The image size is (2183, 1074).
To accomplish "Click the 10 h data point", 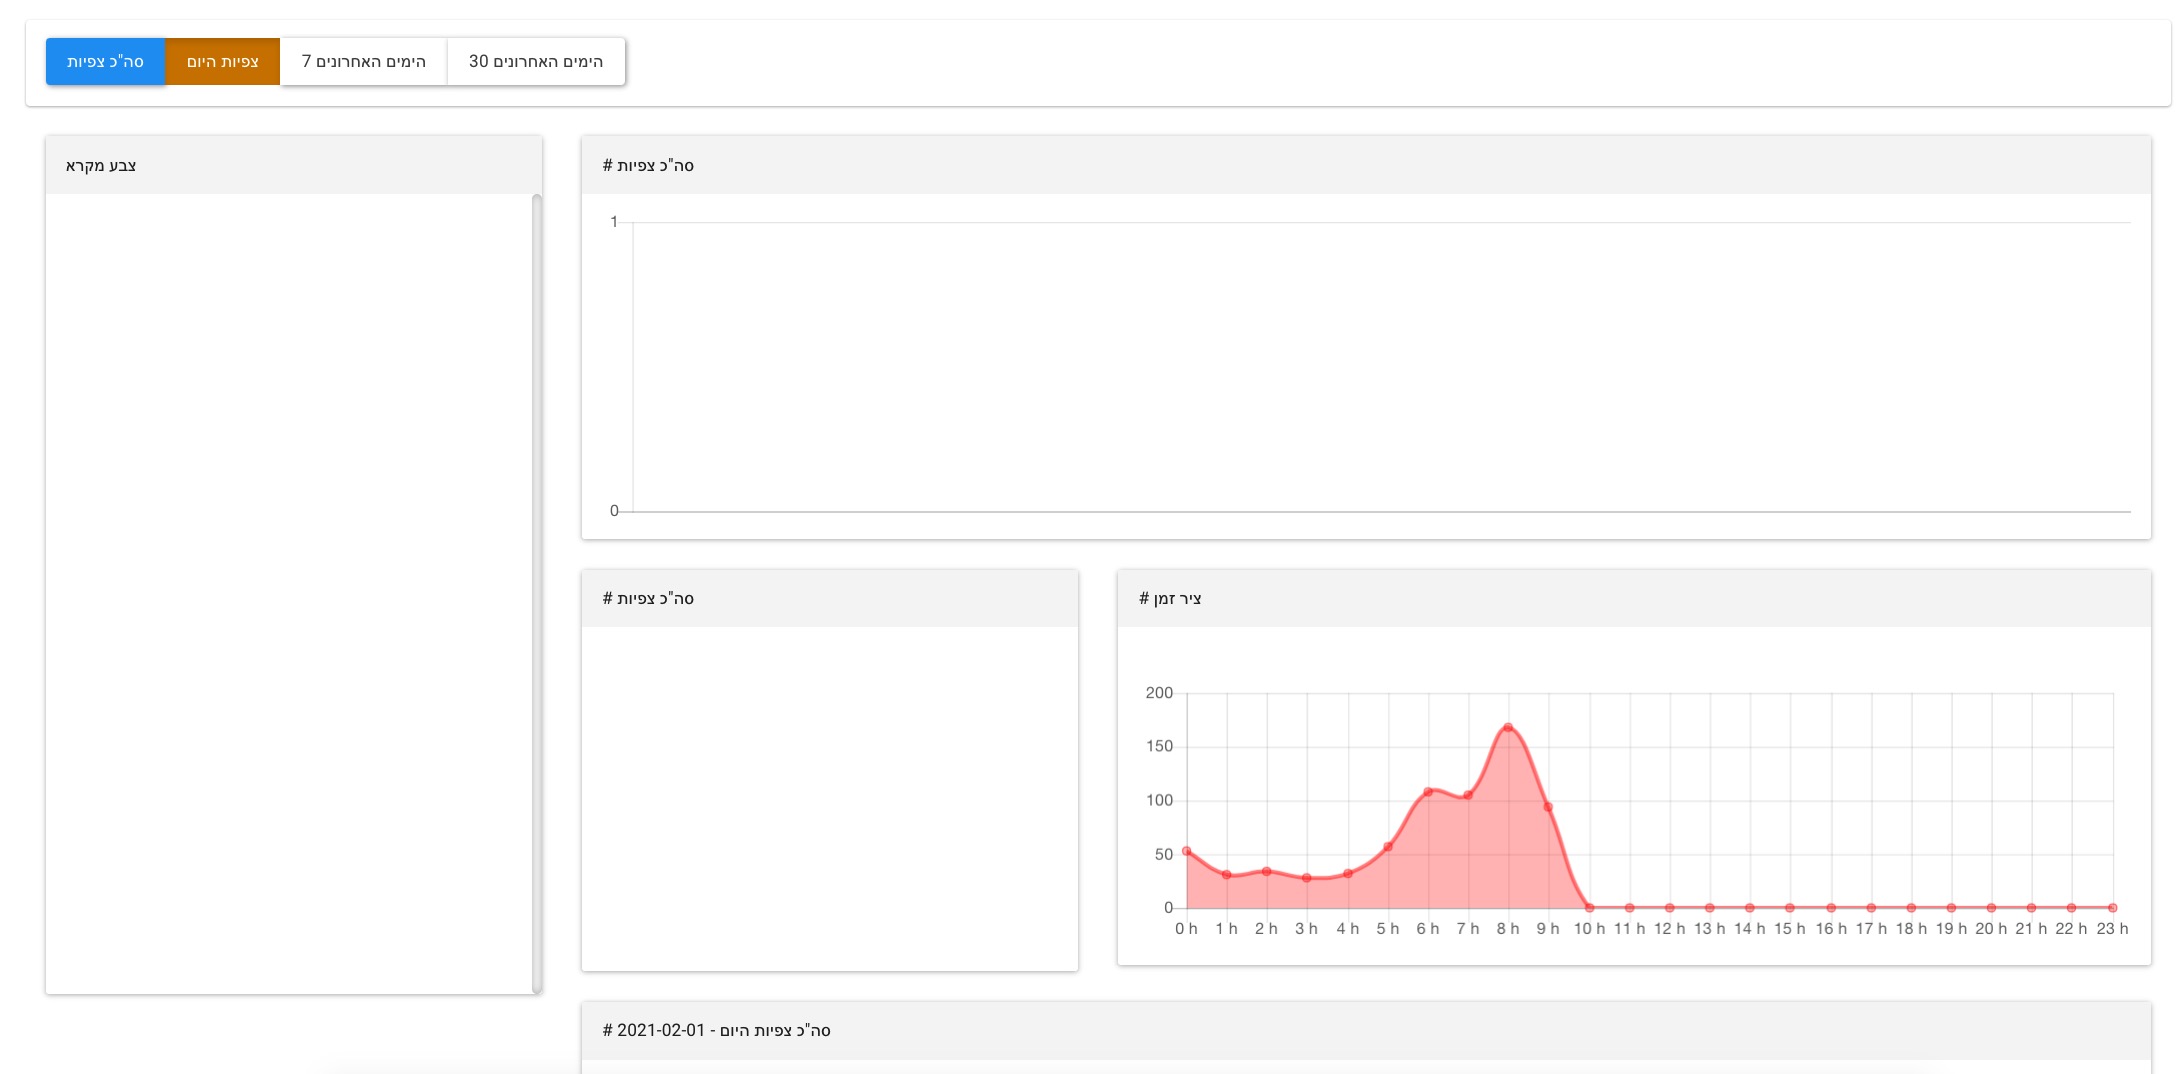I will tap(1589, 908).
